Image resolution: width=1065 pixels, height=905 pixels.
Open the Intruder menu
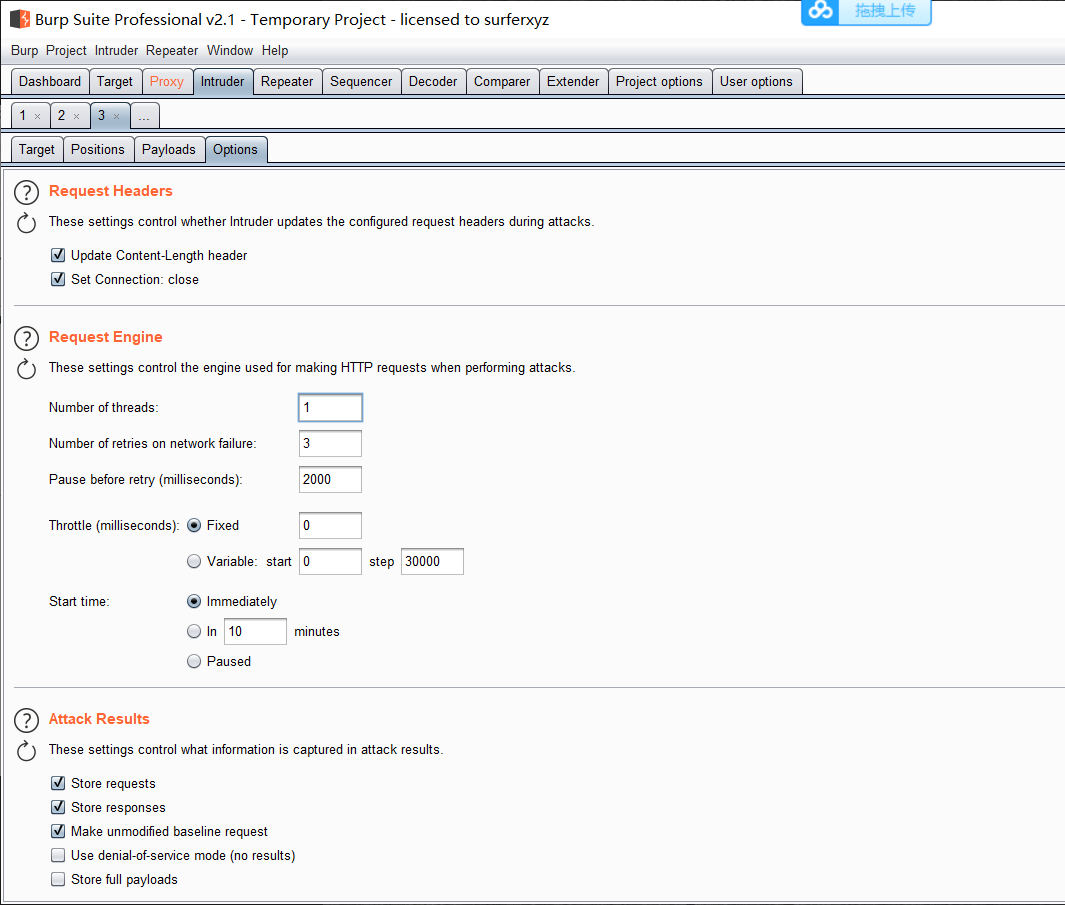click(x=116, y=50)
